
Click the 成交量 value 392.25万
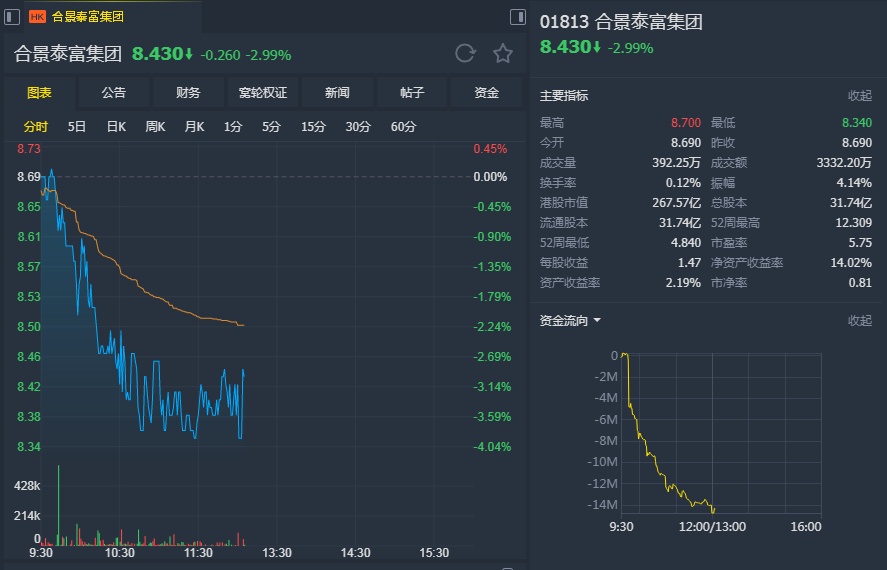coord(676,163)
